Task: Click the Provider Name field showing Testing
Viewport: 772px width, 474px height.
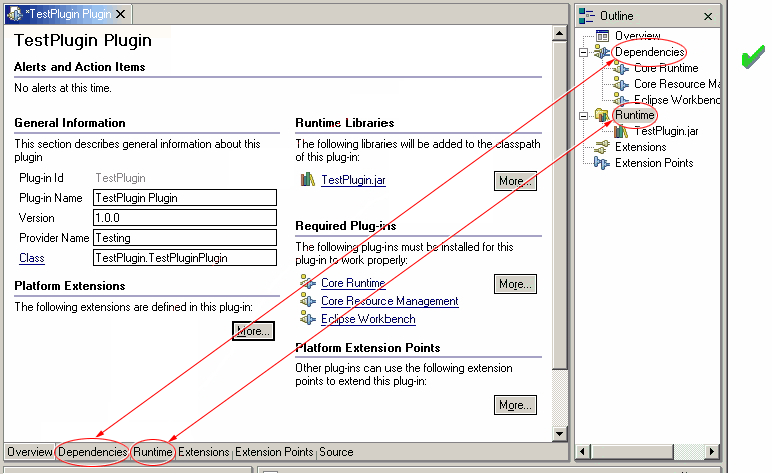Action: click(x=185, y=238)
